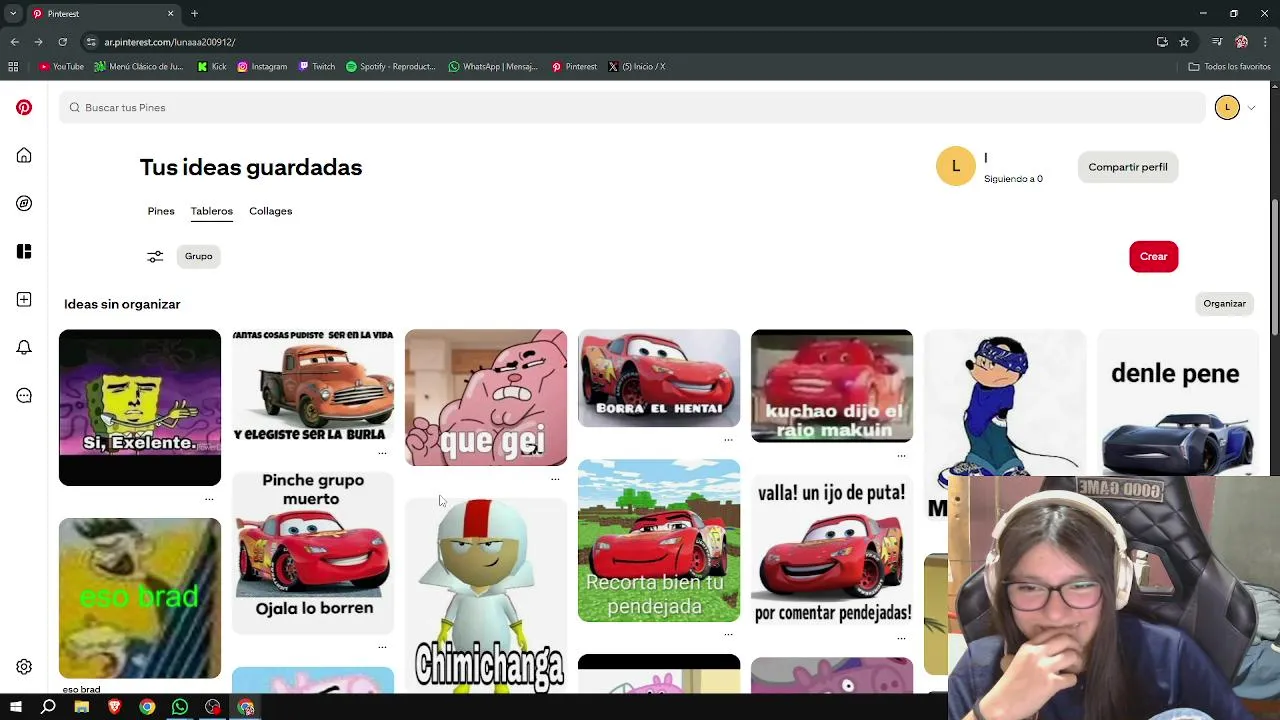
Task: Go back in browser history
Action: click(x=14, y=42)
